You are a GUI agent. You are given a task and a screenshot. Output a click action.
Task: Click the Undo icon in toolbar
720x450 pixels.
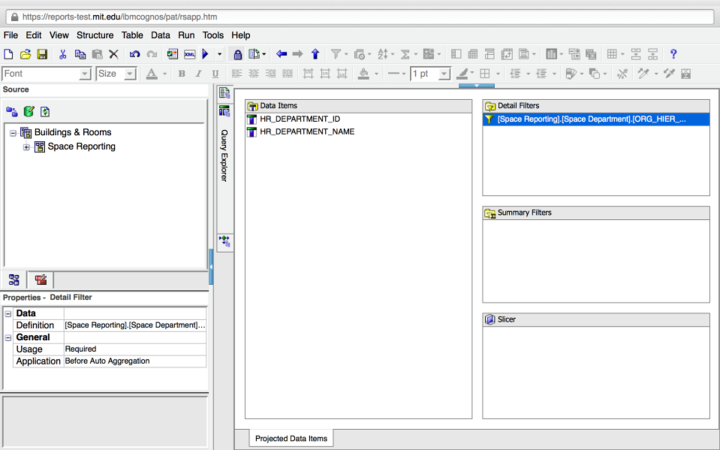(x=135, y=54)
